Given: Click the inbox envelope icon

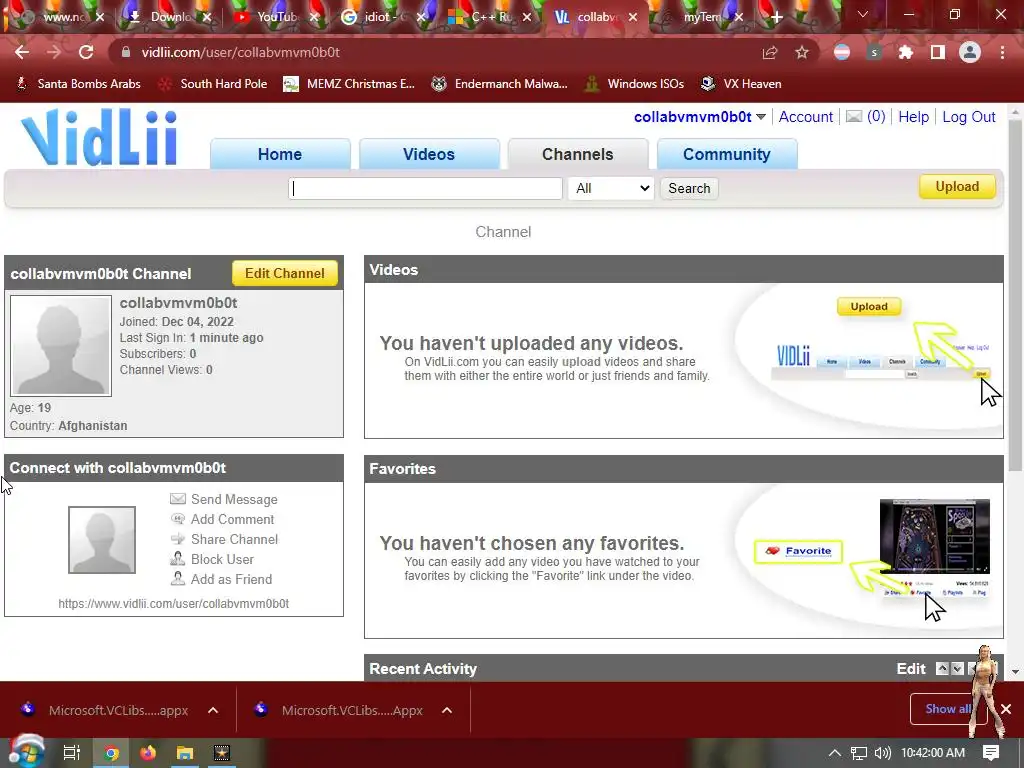Looking at the screenshot, I should [854, 116].
